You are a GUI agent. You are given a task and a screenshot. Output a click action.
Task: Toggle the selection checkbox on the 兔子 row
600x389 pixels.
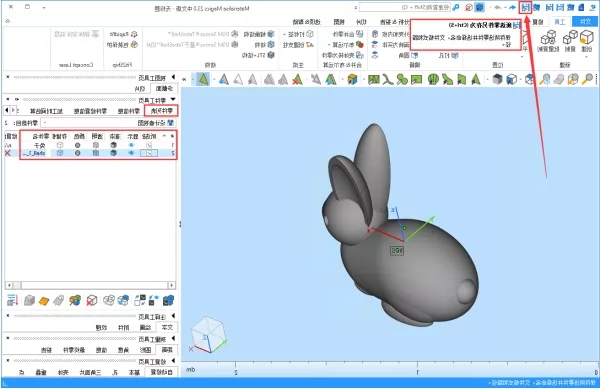(149, 145)
